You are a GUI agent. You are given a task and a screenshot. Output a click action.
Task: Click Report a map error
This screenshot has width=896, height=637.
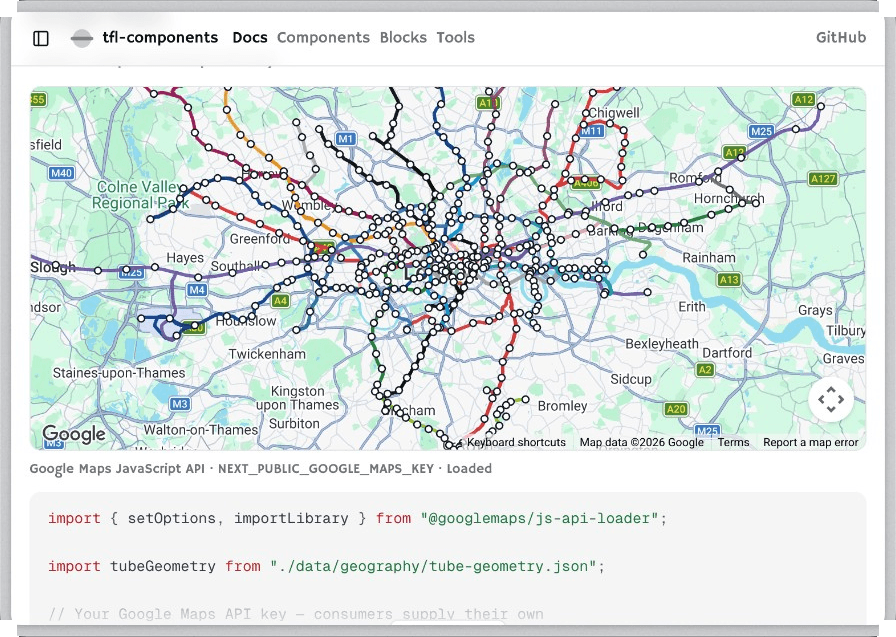tap(810, 442)
